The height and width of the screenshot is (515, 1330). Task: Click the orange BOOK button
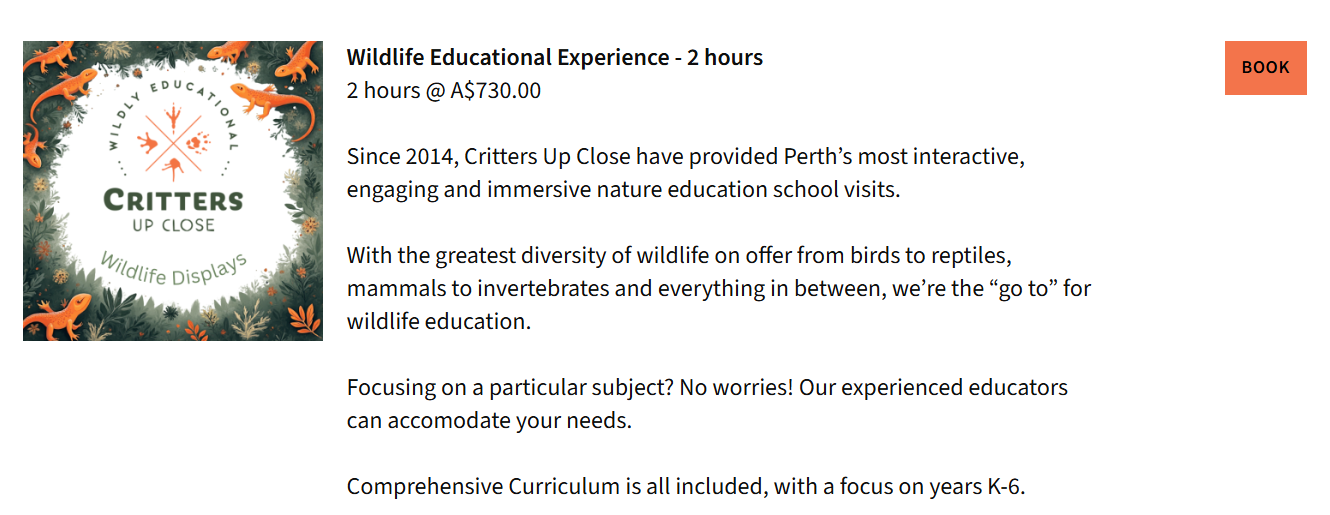click(1265, 68)
